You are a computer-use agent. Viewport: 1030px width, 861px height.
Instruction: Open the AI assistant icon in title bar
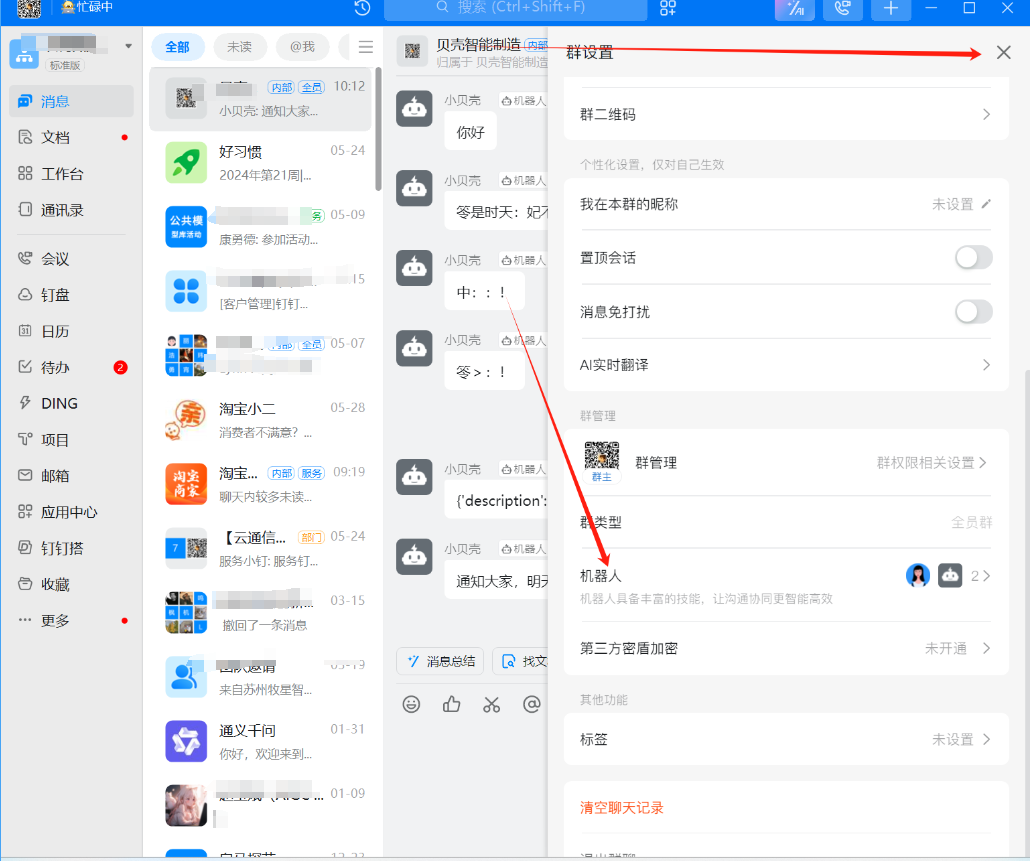click(795, 9)
